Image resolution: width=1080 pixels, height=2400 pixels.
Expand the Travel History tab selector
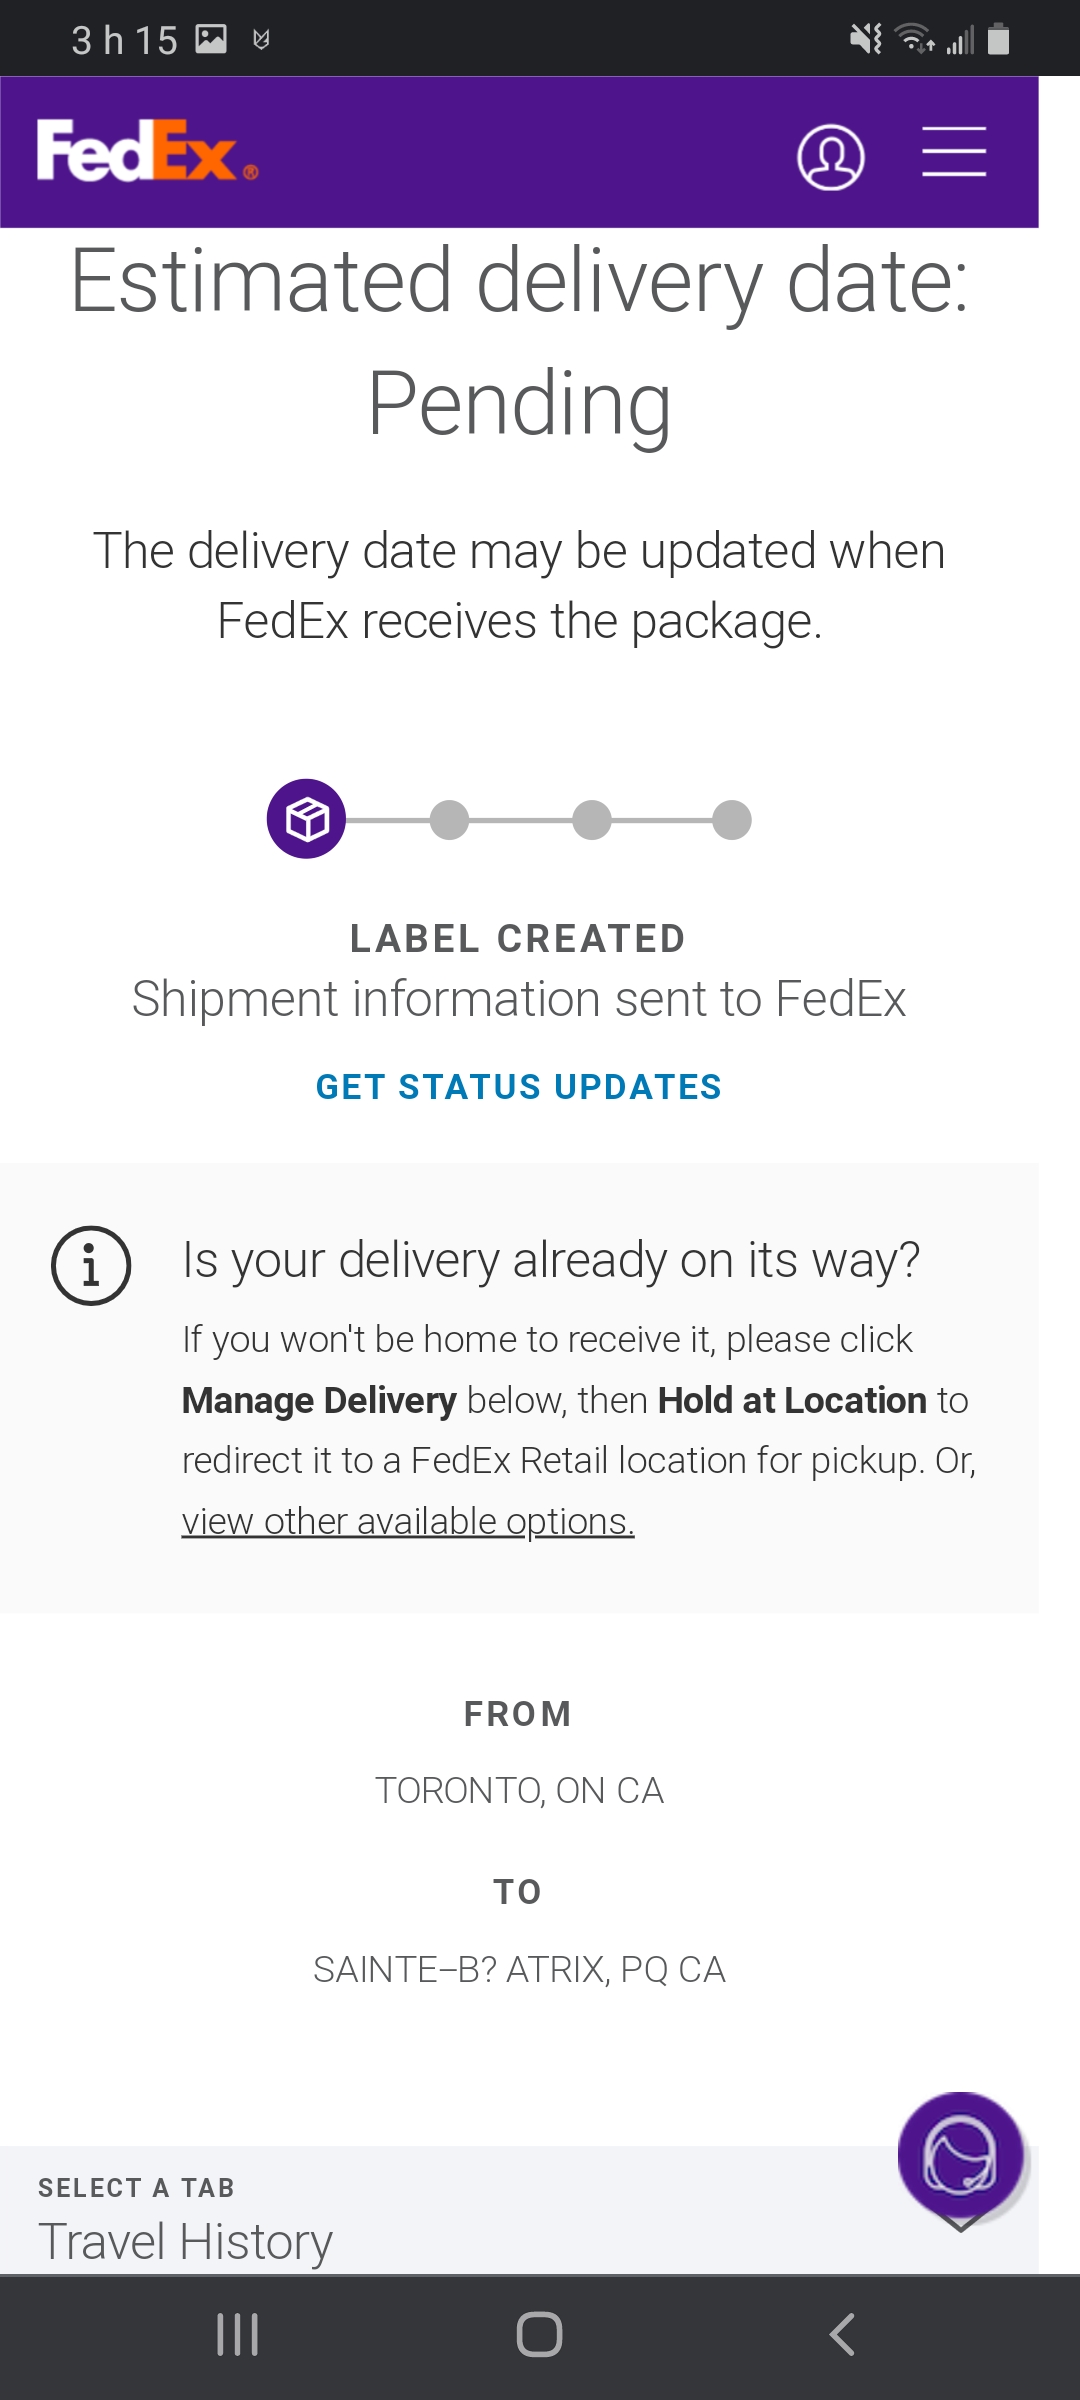(x=519, y=2212)
